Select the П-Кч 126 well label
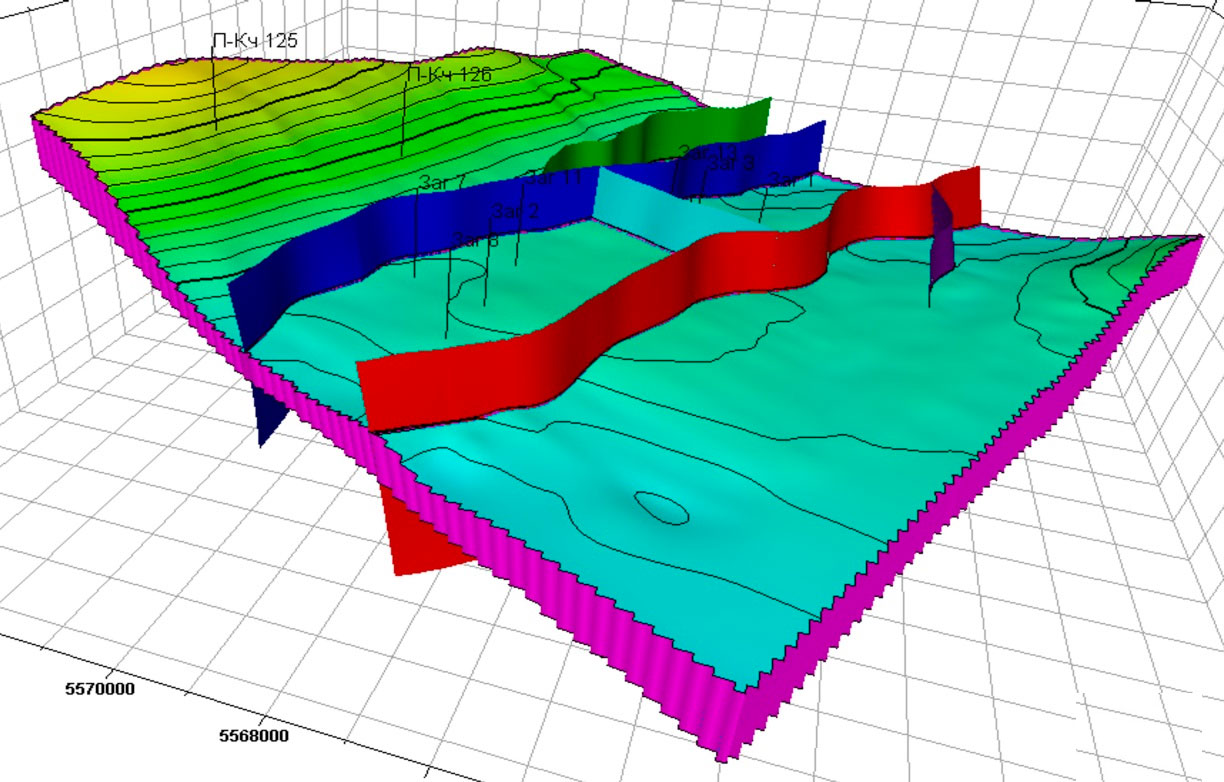 coord(448,75)
